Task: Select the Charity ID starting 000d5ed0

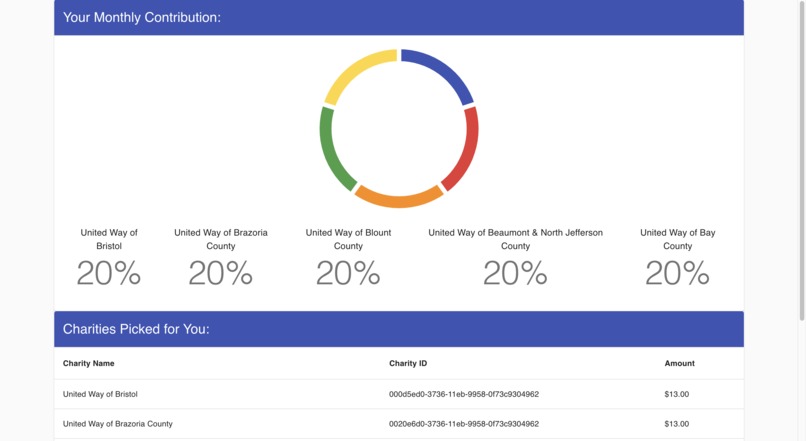Action: point(464,394)
